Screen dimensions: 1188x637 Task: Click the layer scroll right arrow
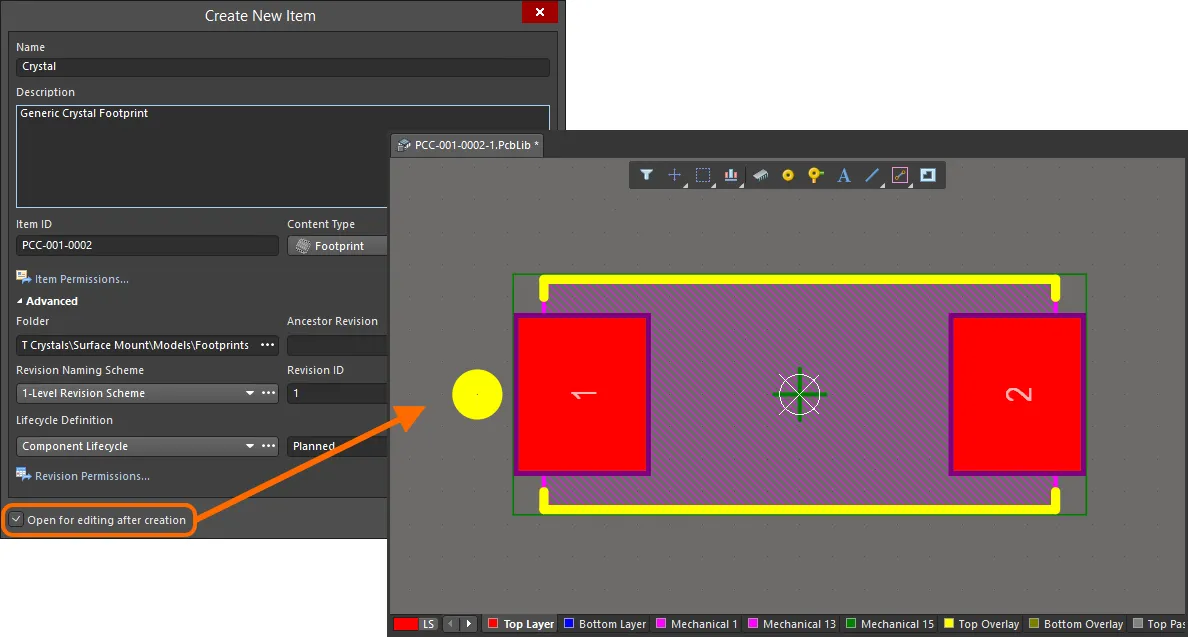click(x=469, y=624)
